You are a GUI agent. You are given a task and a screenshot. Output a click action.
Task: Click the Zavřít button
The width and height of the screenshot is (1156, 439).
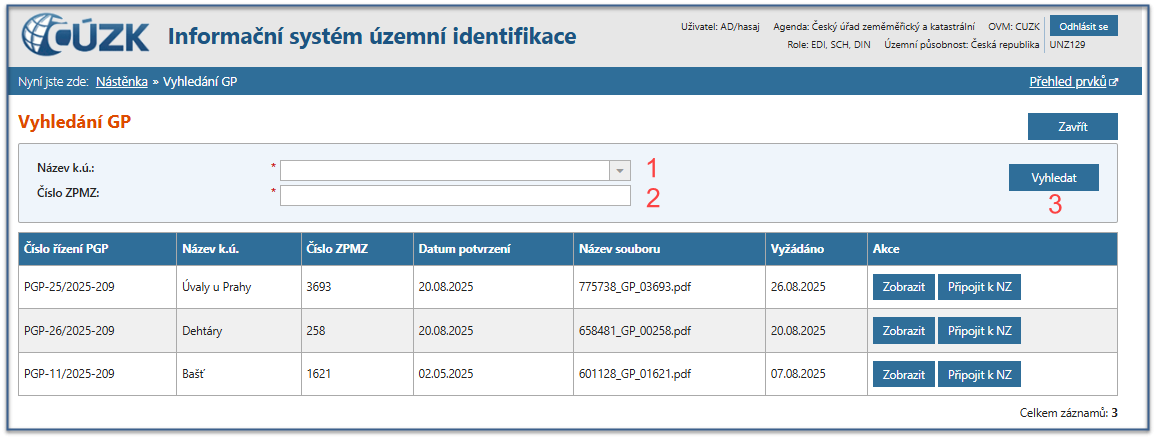(x=1072, y=127)
